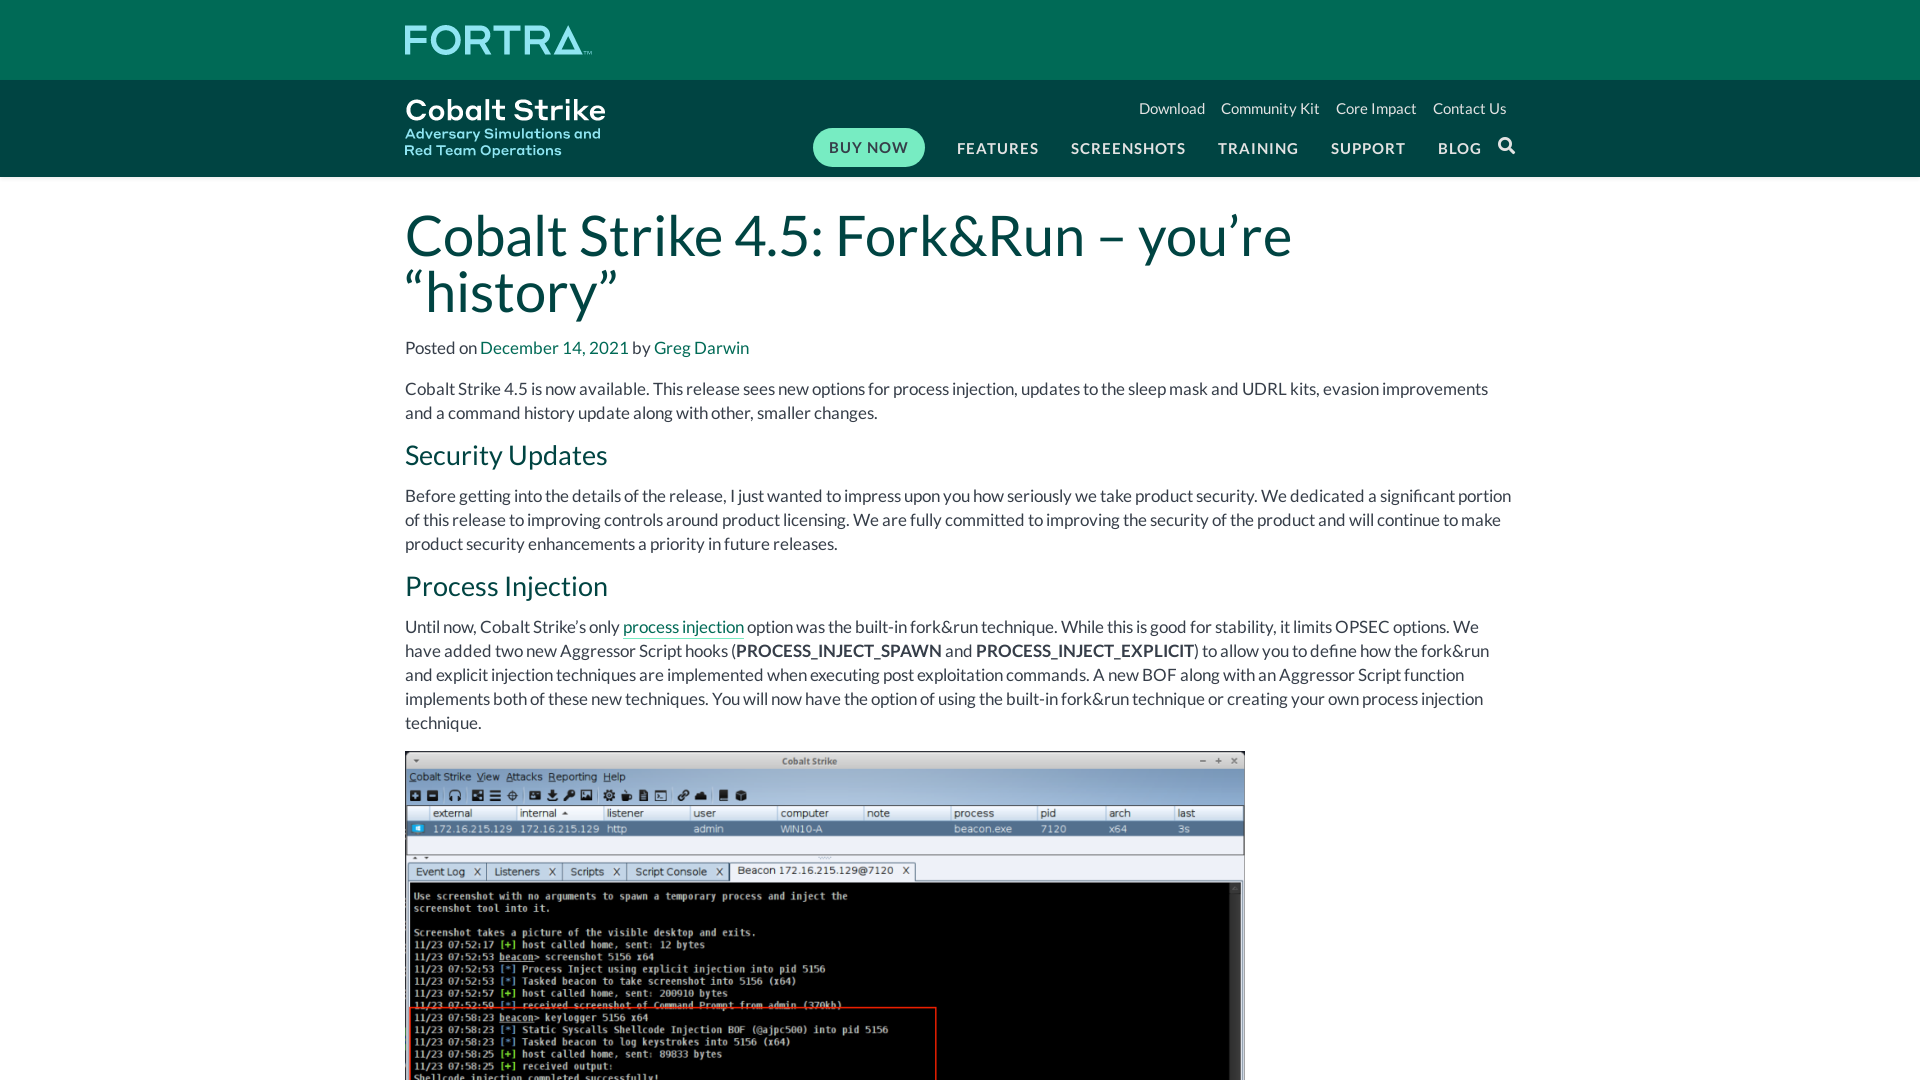Click the Fortra logo
1920x1080 pixels.
tap(498, 40)
